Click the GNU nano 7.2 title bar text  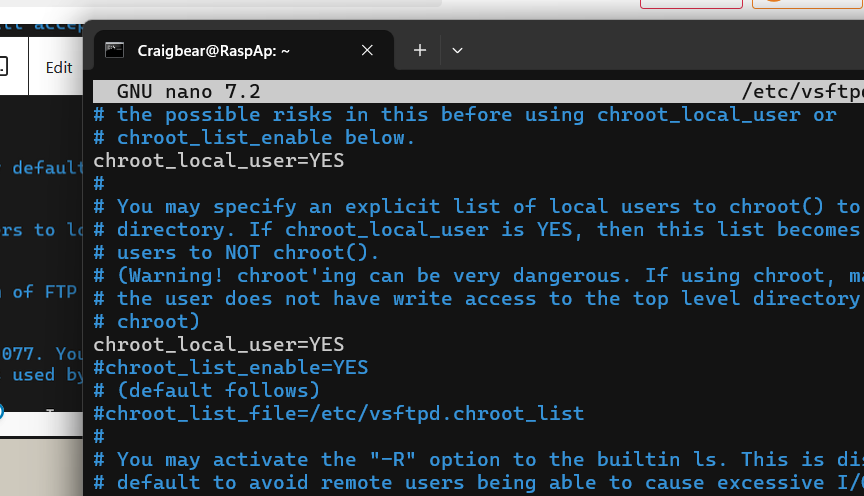pyautogui.click(x=188, y=91)
